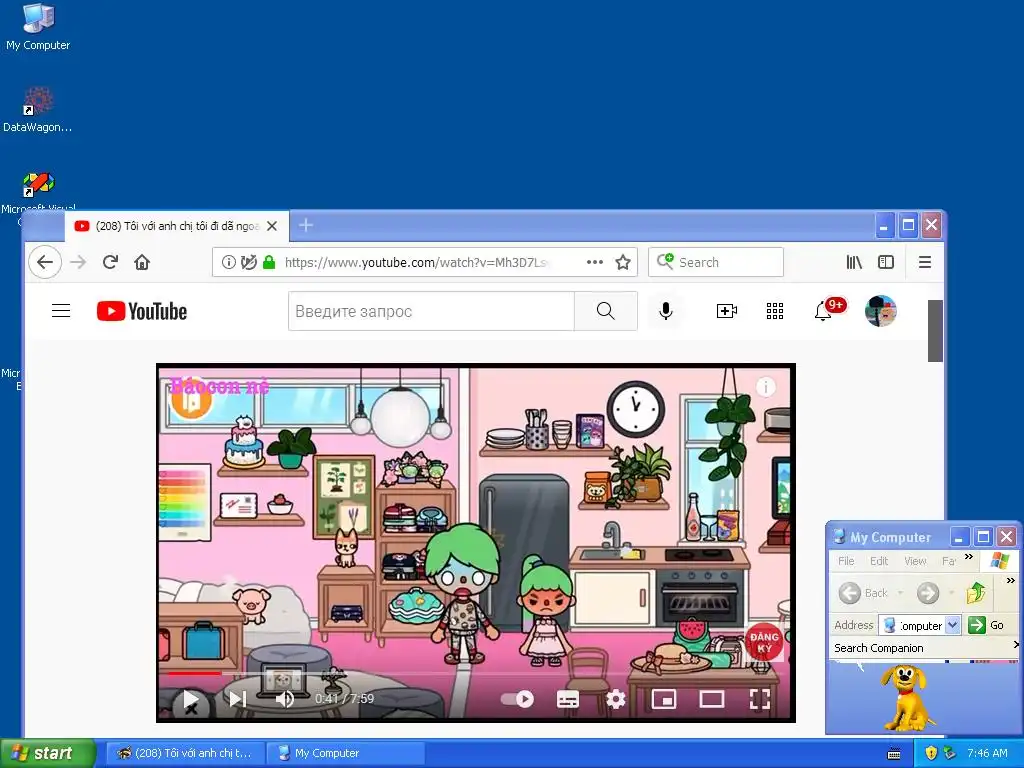Bookmark this page with star icon
This screenshot has height=768, width=1024.
(623, 263)
